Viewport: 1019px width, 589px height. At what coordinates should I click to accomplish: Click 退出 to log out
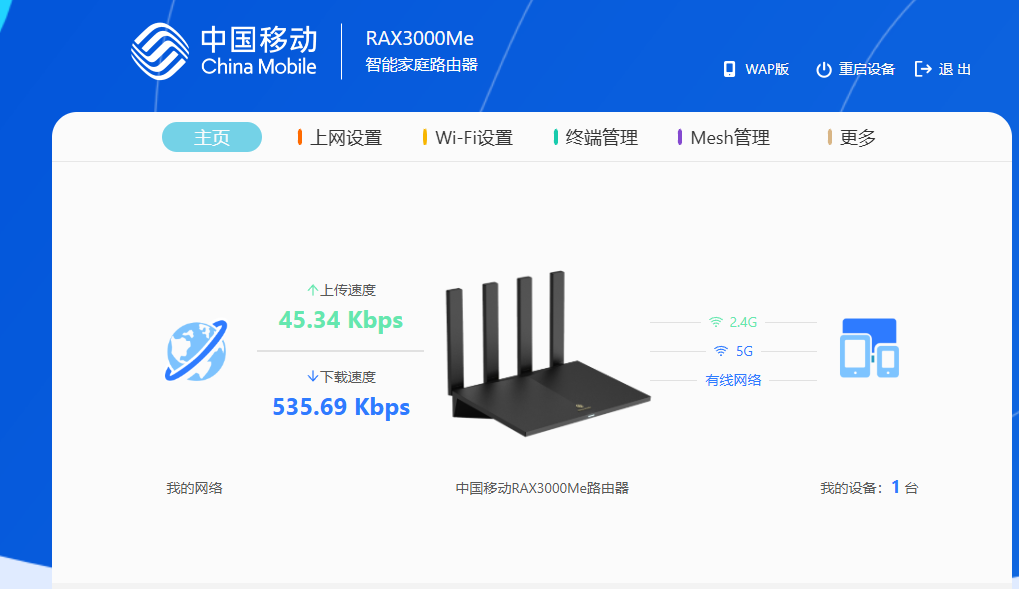click(x=955, y=69)
